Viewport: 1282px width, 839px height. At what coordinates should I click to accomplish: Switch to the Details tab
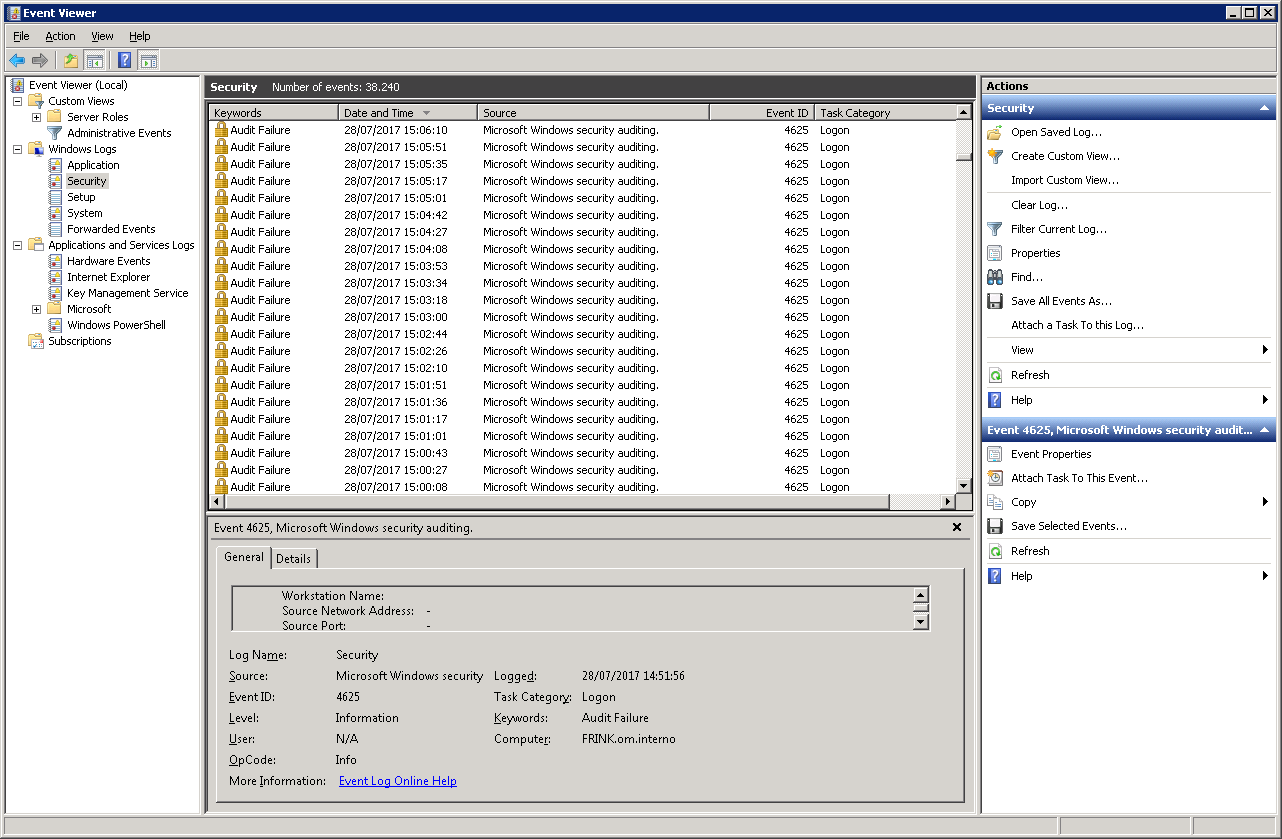pos(294,559)
